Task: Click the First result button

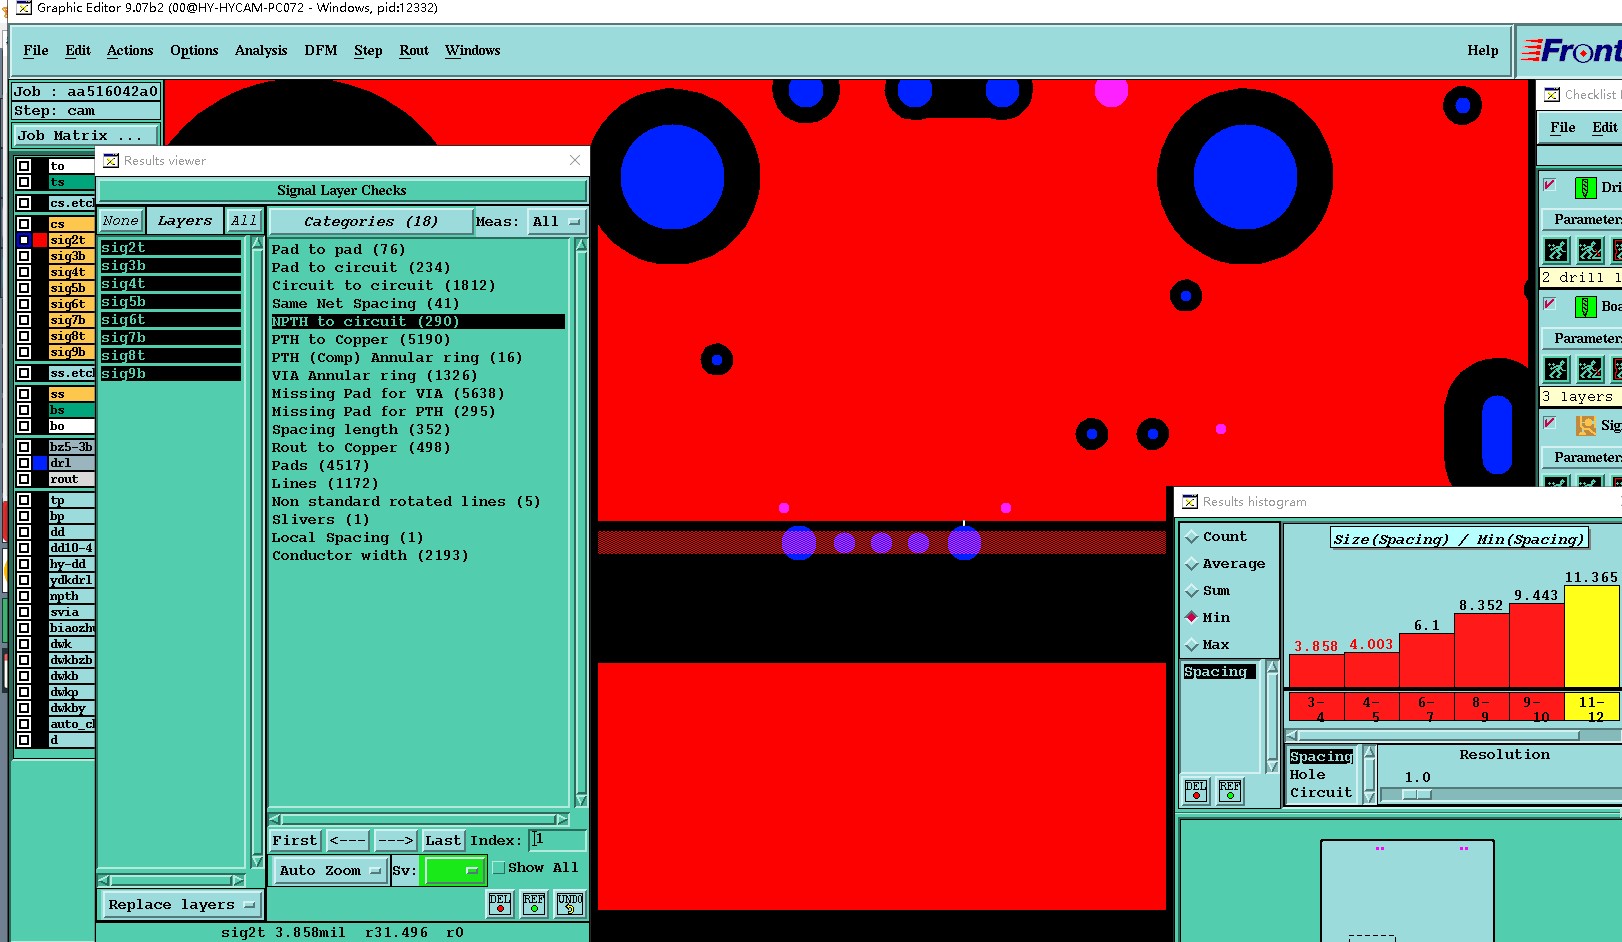Action: (295, 841)
